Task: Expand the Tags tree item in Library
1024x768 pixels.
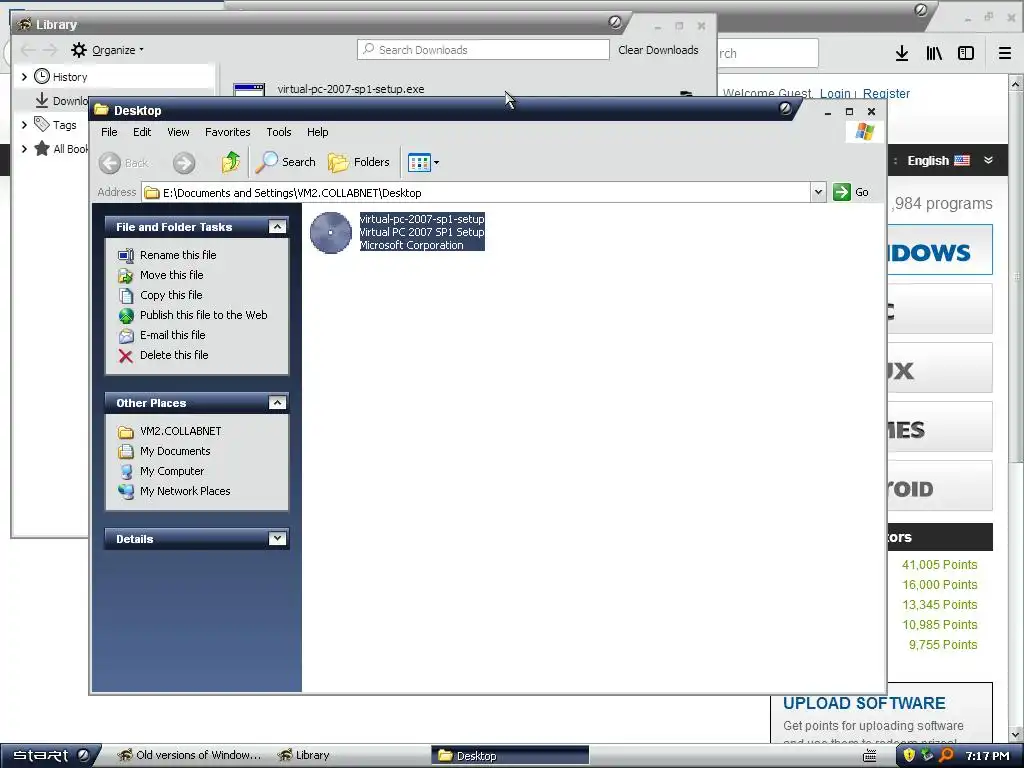Action: tap(24, 124)
